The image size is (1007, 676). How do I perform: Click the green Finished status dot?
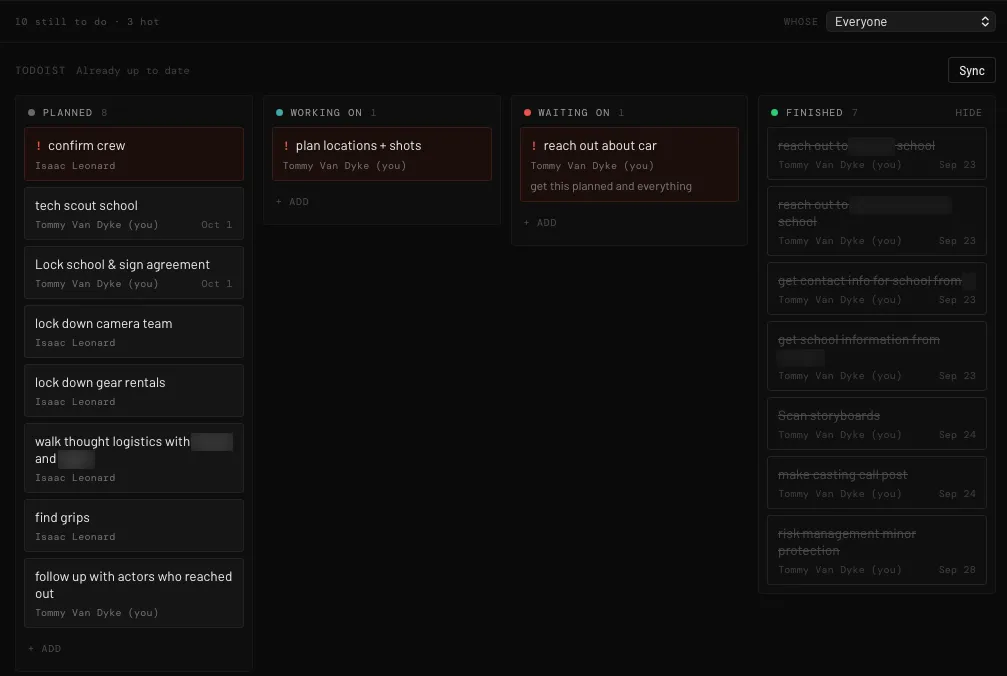pyautogui.click(x=775, y=113)
